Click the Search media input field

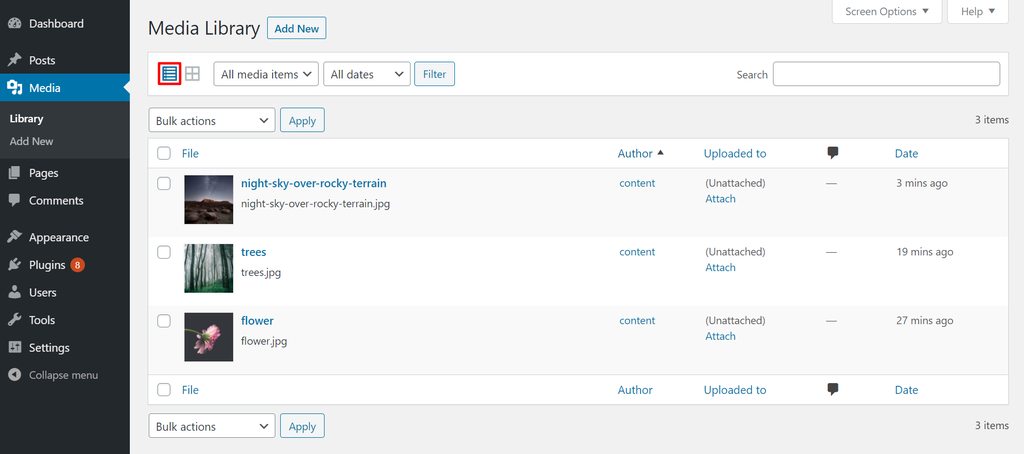coord(886,74)
